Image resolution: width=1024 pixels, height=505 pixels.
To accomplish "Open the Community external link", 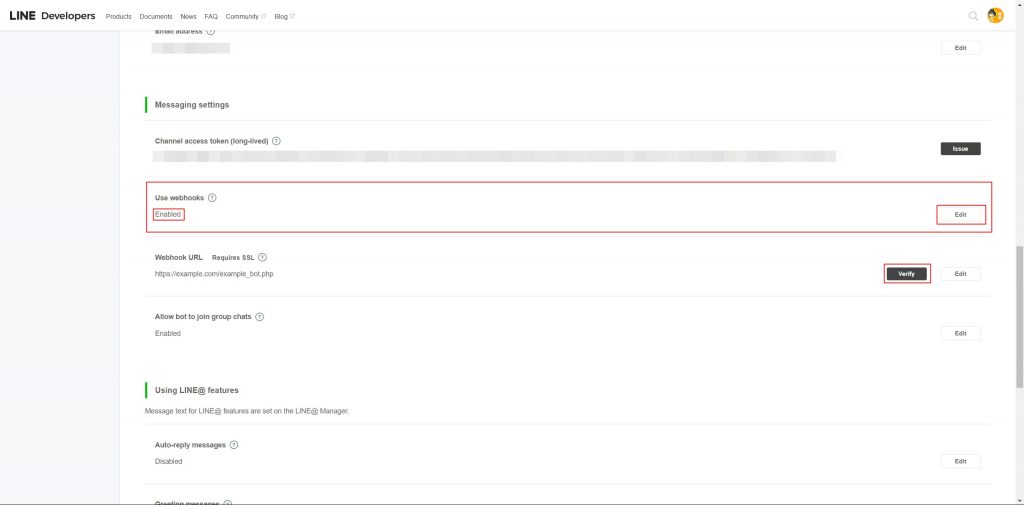I will pos(245,17).
